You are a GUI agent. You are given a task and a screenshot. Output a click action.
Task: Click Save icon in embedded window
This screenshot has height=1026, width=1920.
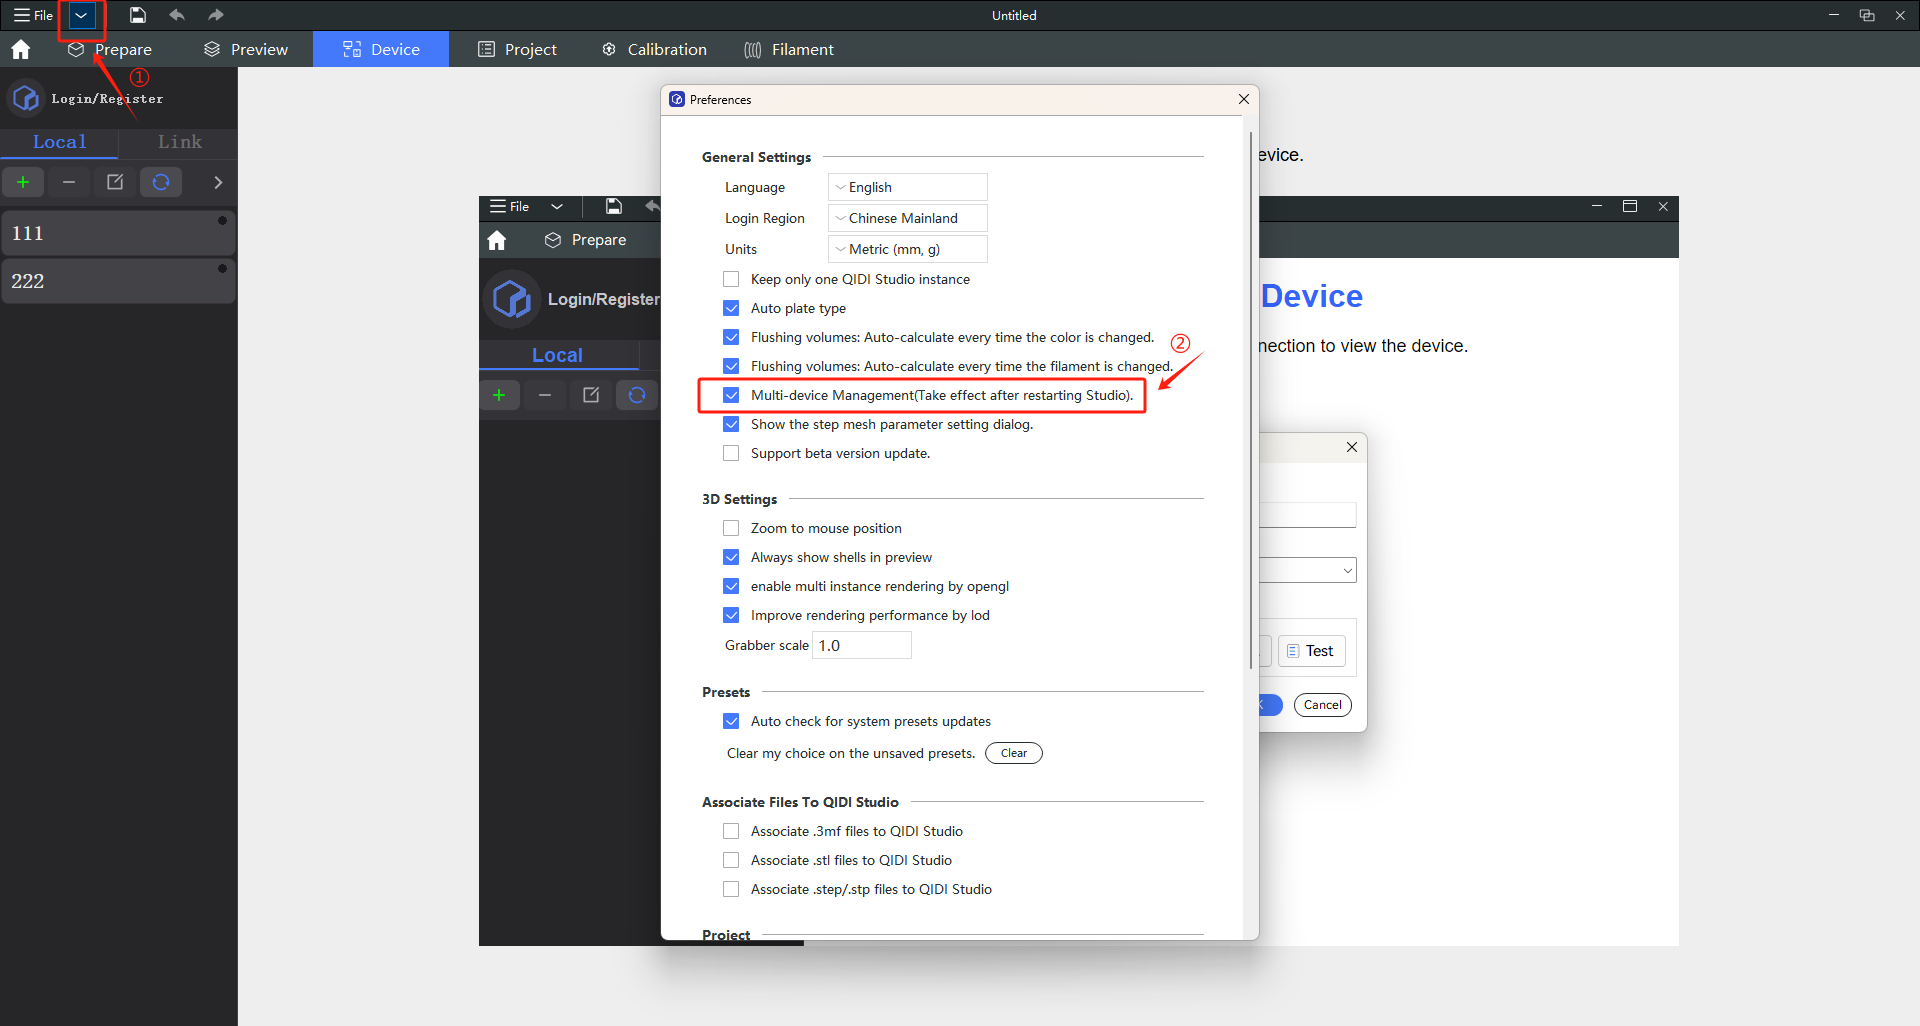click(614, 207)
